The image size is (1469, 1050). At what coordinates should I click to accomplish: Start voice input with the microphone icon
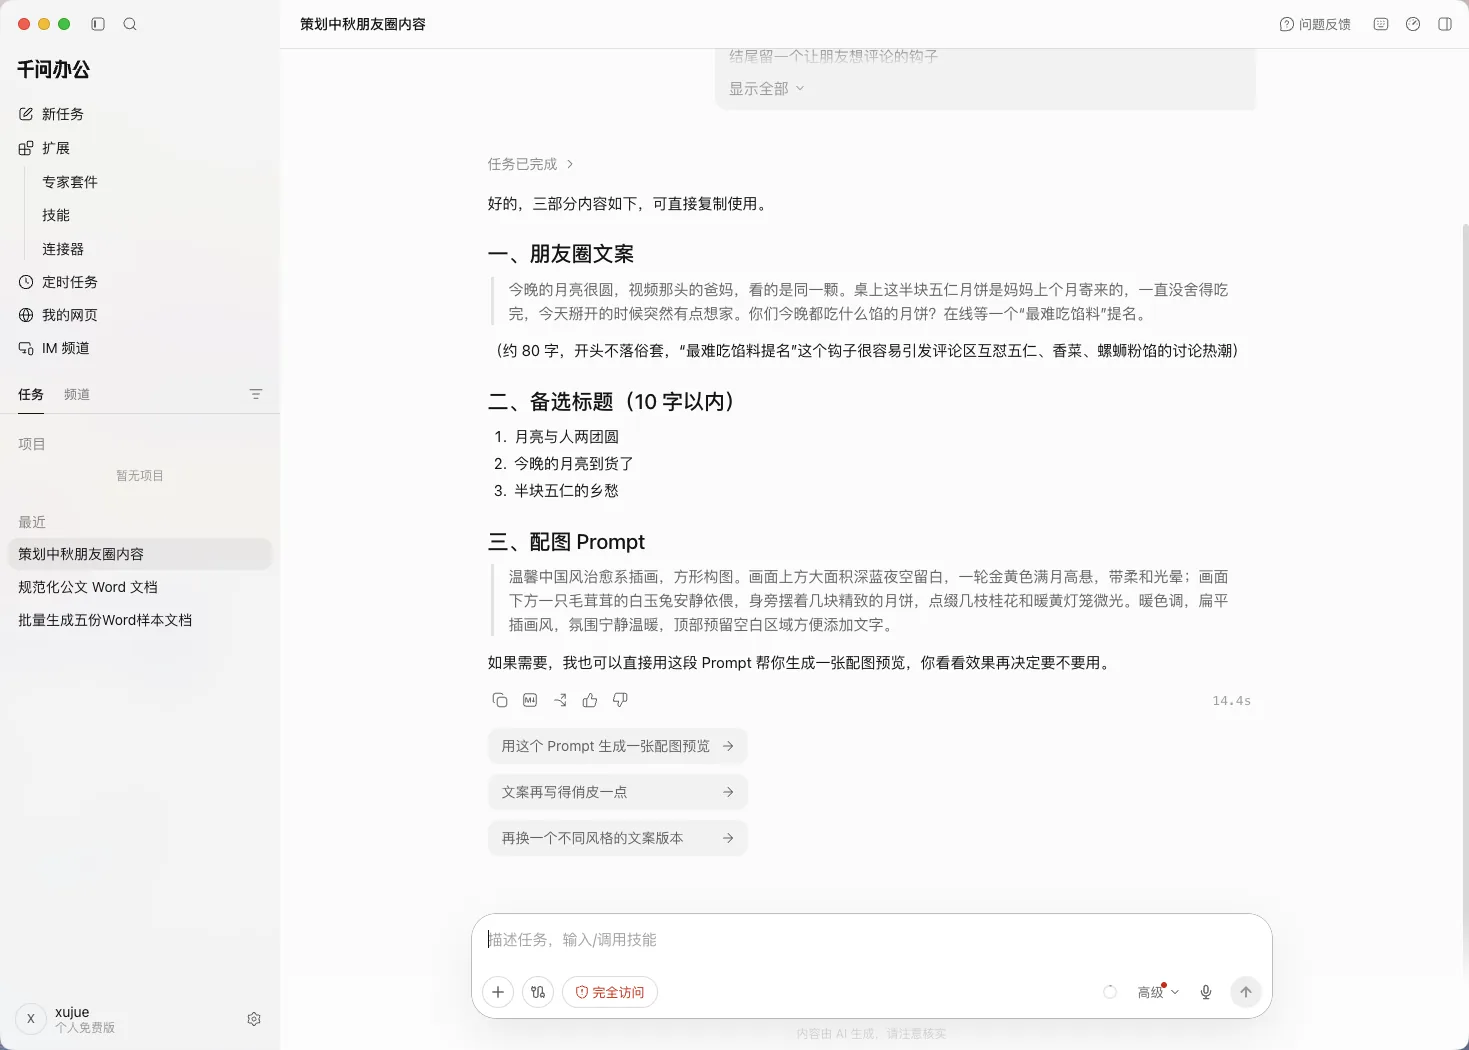coord(1206,992)
